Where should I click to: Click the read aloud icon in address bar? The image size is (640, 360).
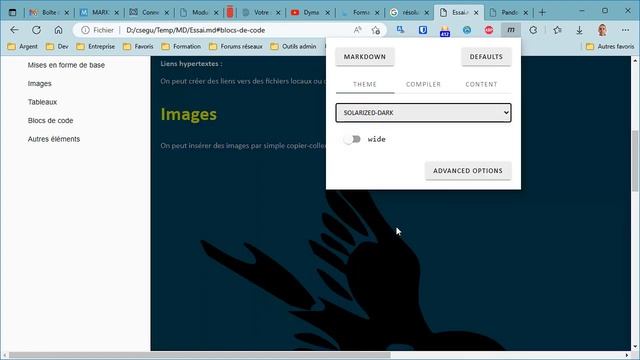pyautogui.click(x=358, y=30)
